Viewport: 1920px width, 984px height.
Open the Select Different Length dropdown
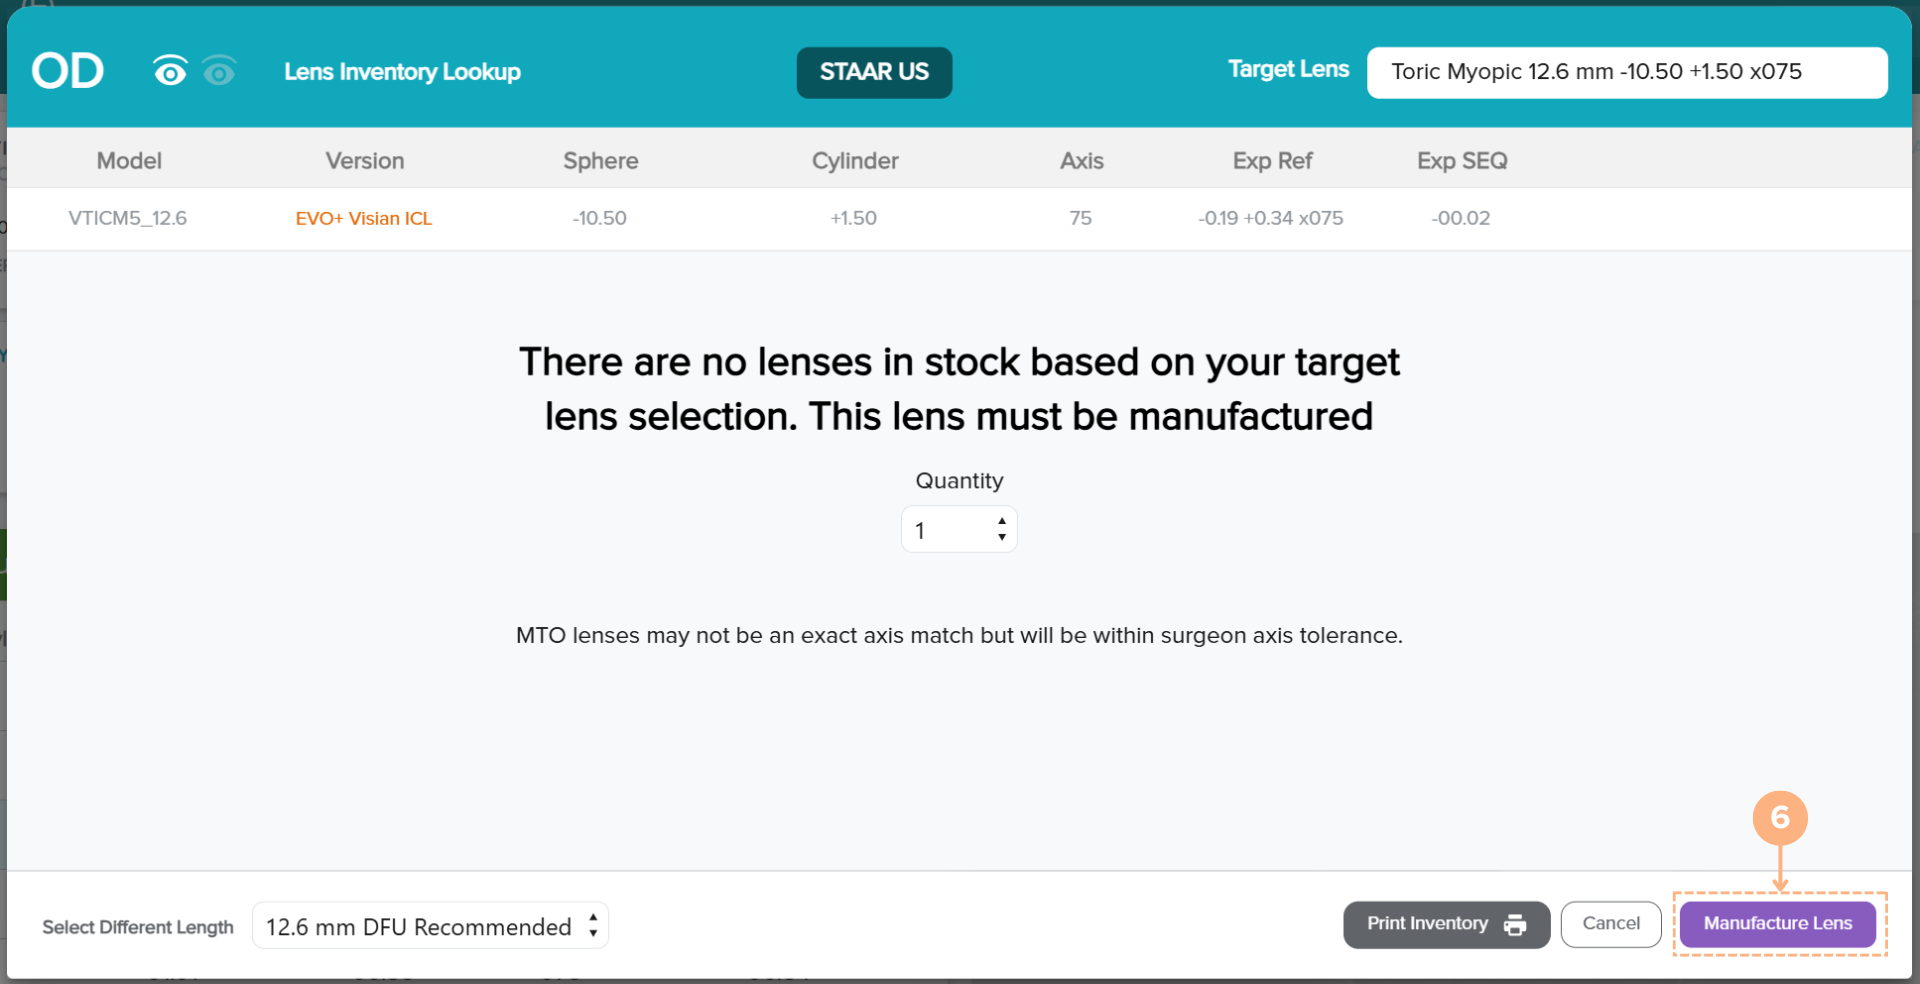tap(430, 926)
